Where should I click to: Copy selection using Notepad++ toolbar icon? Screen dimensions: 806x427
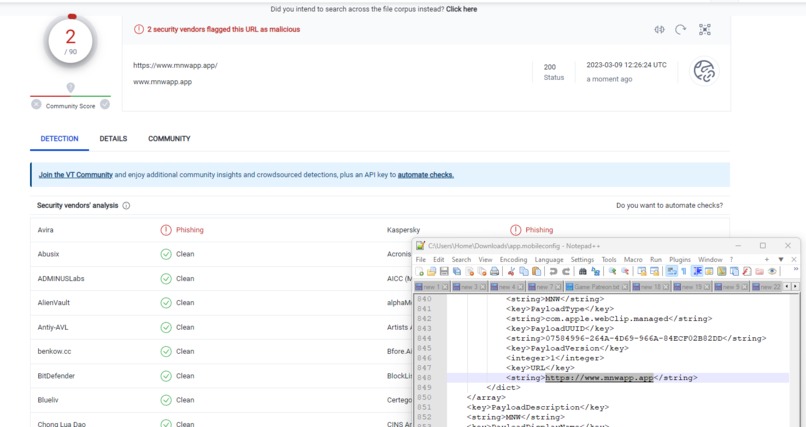(x=523, y=271)
